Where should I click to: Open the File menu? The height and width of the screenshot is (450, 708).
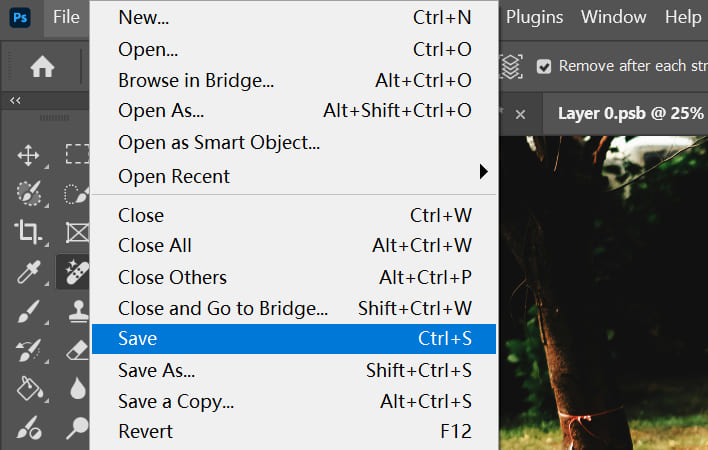point(66,17)
